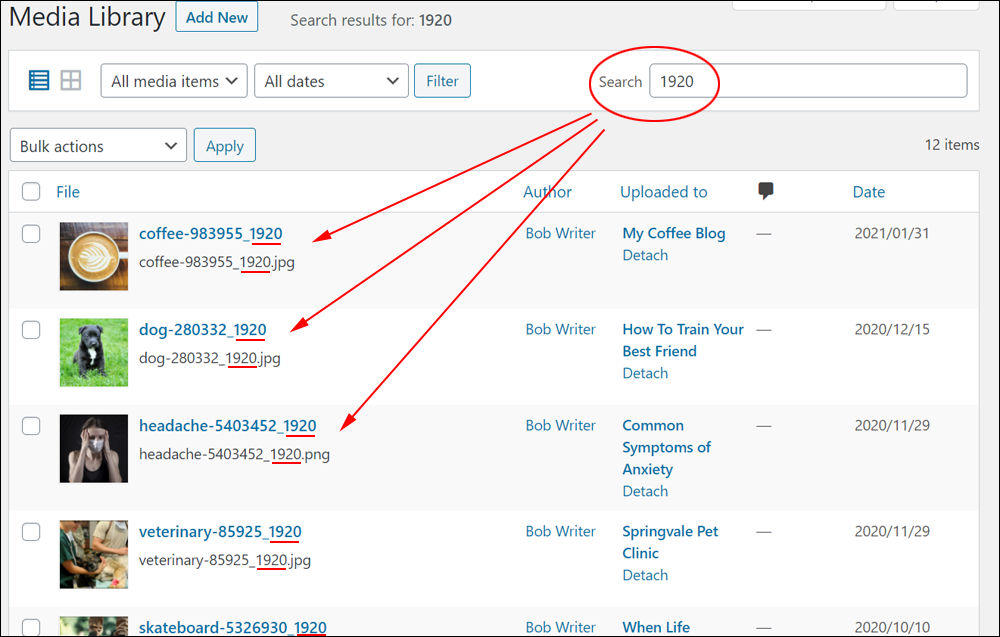Open coffee-983955_1920 media title link
Image resolution: width=1000 pixels, height=637 pixels.
[x=210, y=233]
